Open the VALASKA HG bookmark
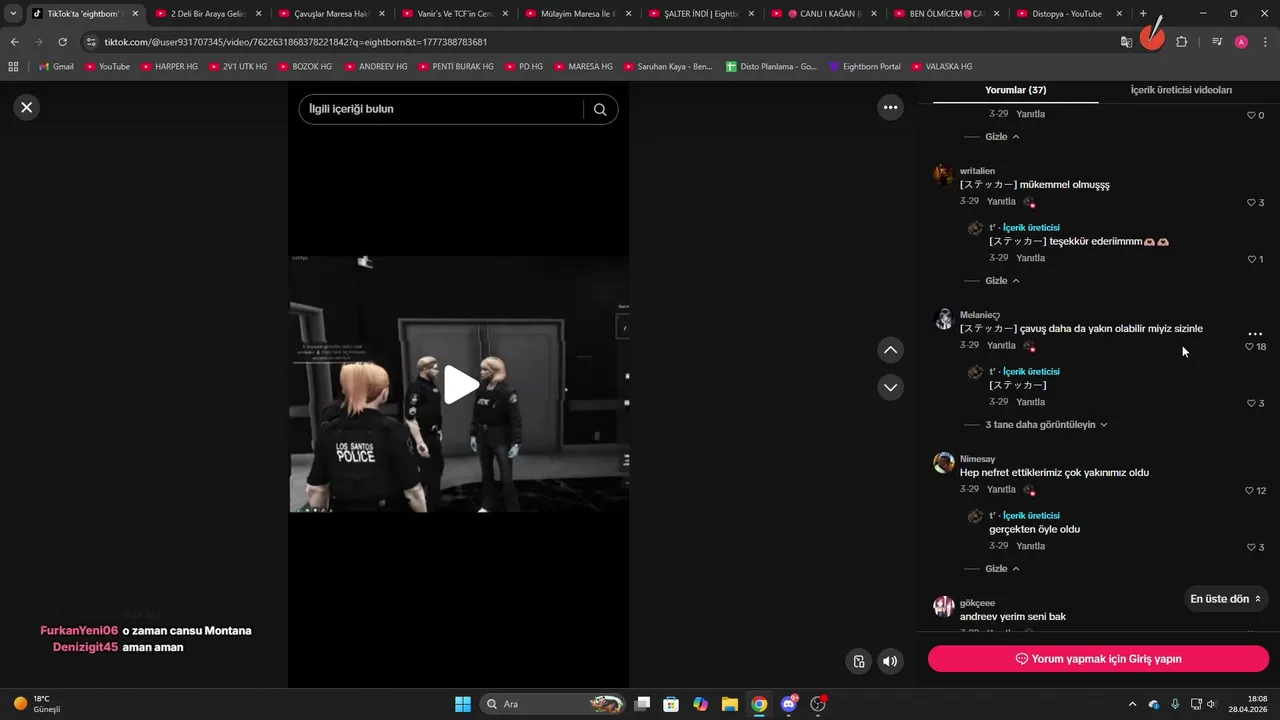 (x=941, y=66)
